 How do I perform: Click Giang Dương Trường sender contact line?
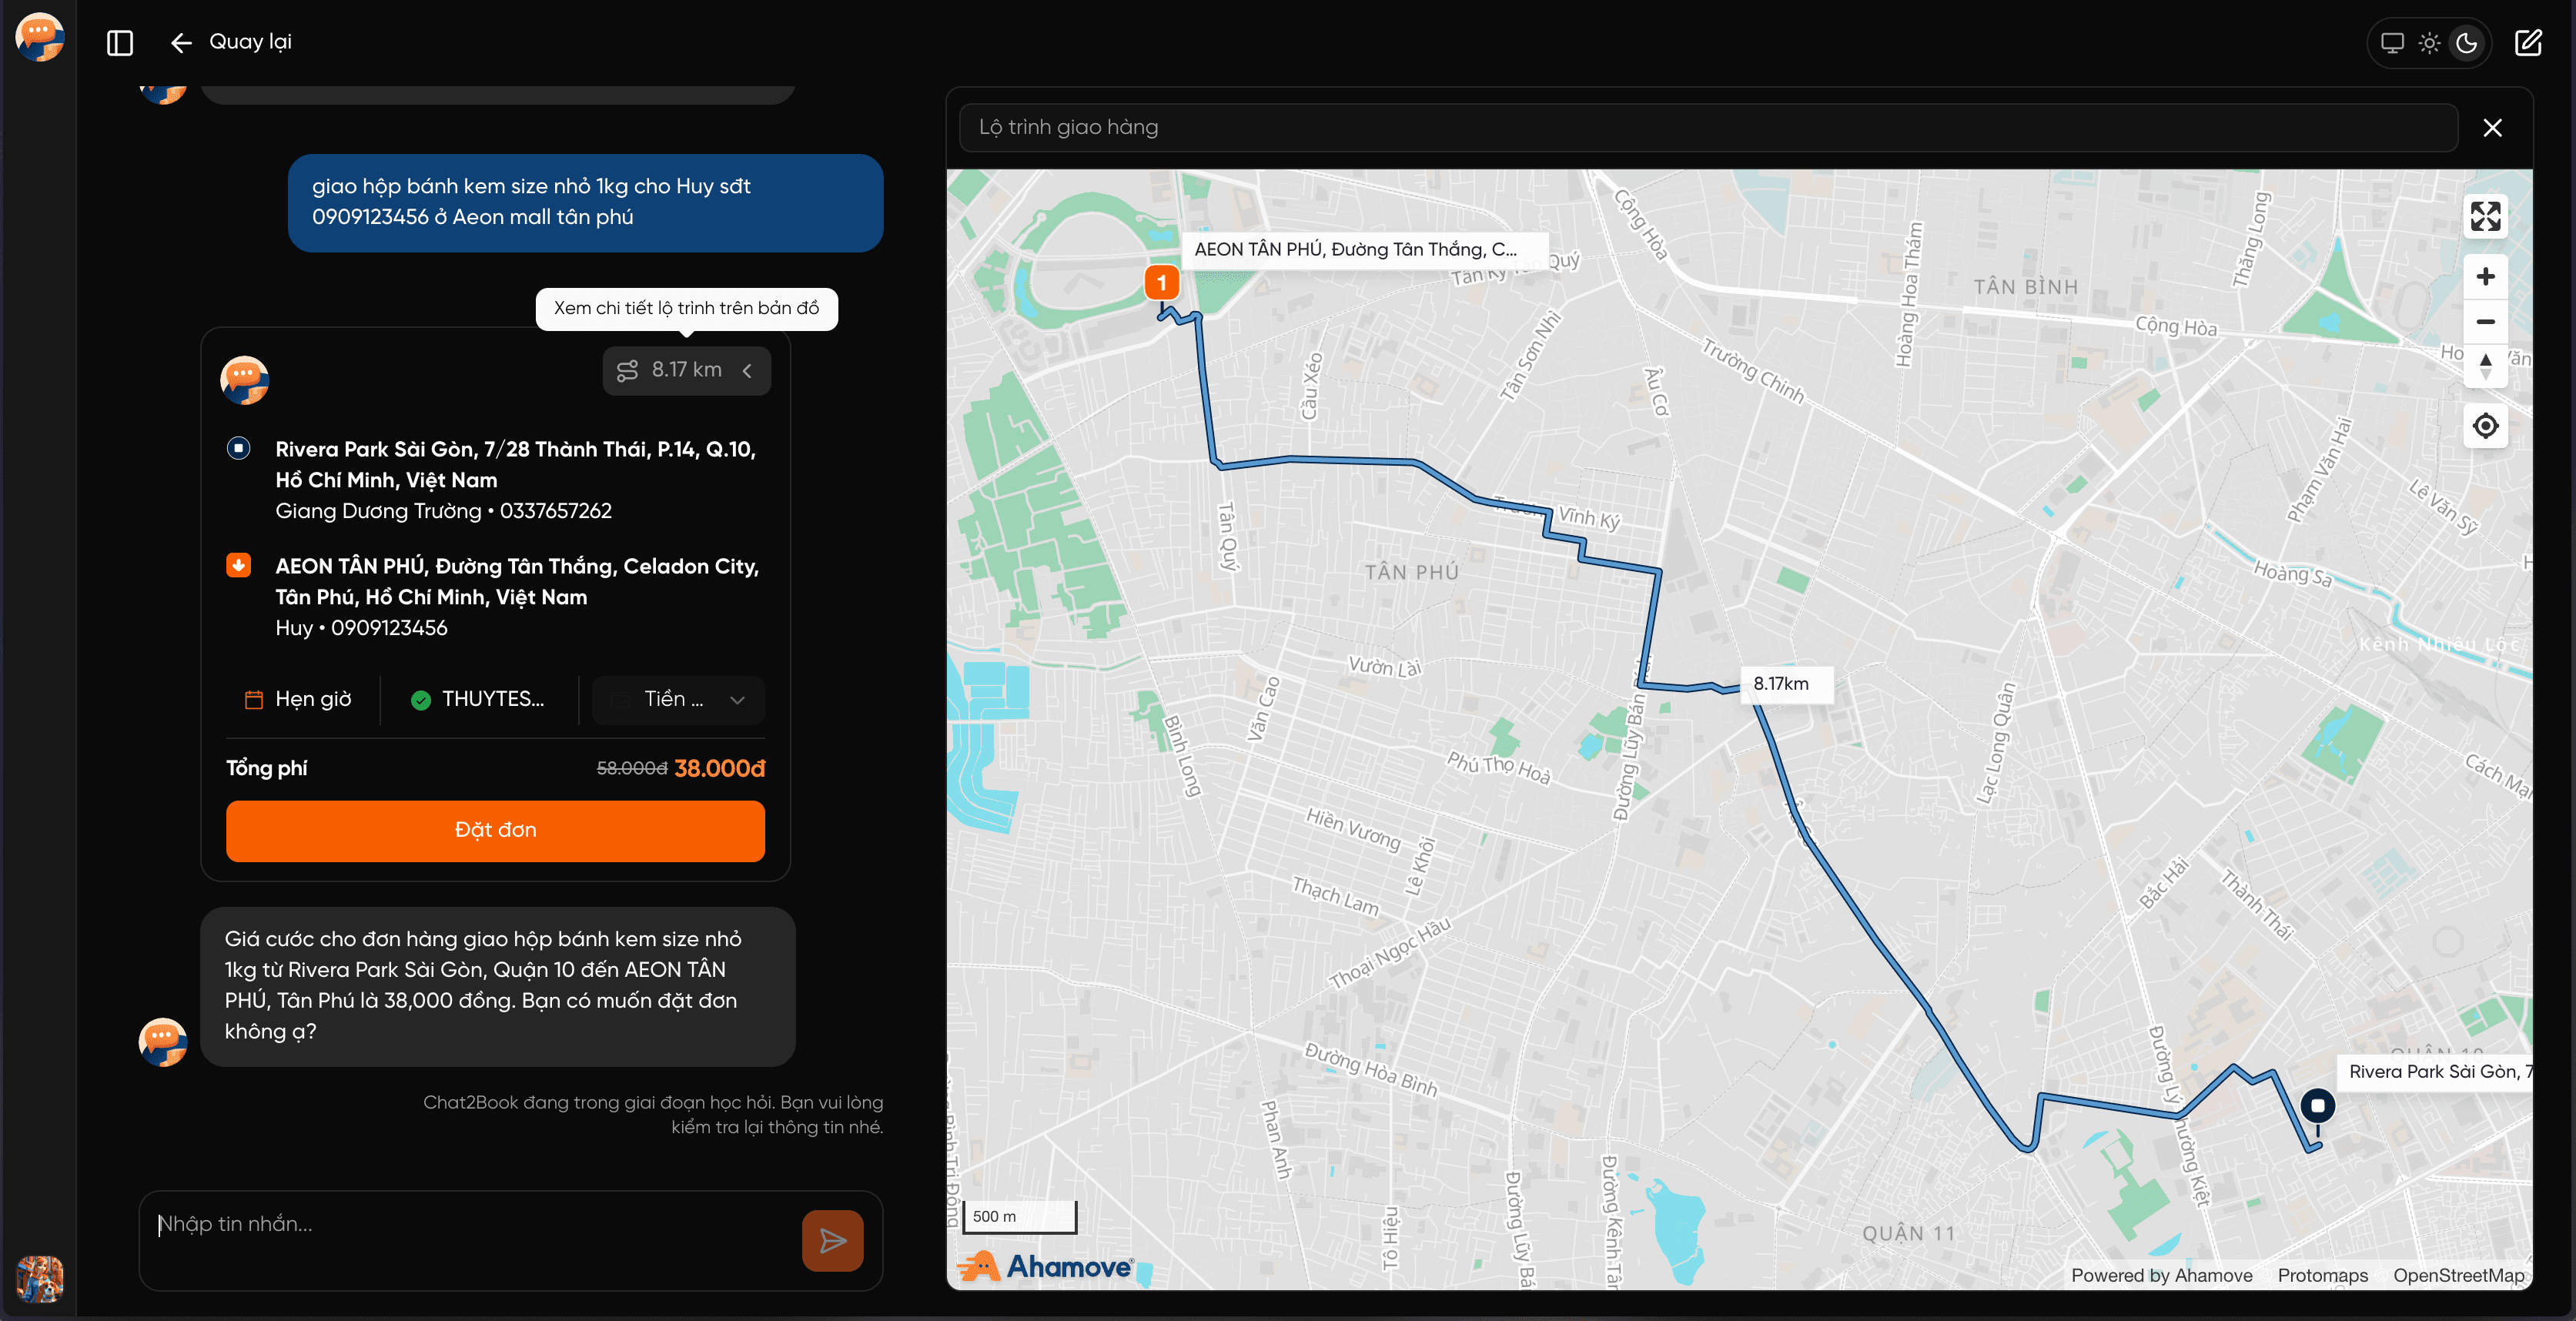(443, 511)
